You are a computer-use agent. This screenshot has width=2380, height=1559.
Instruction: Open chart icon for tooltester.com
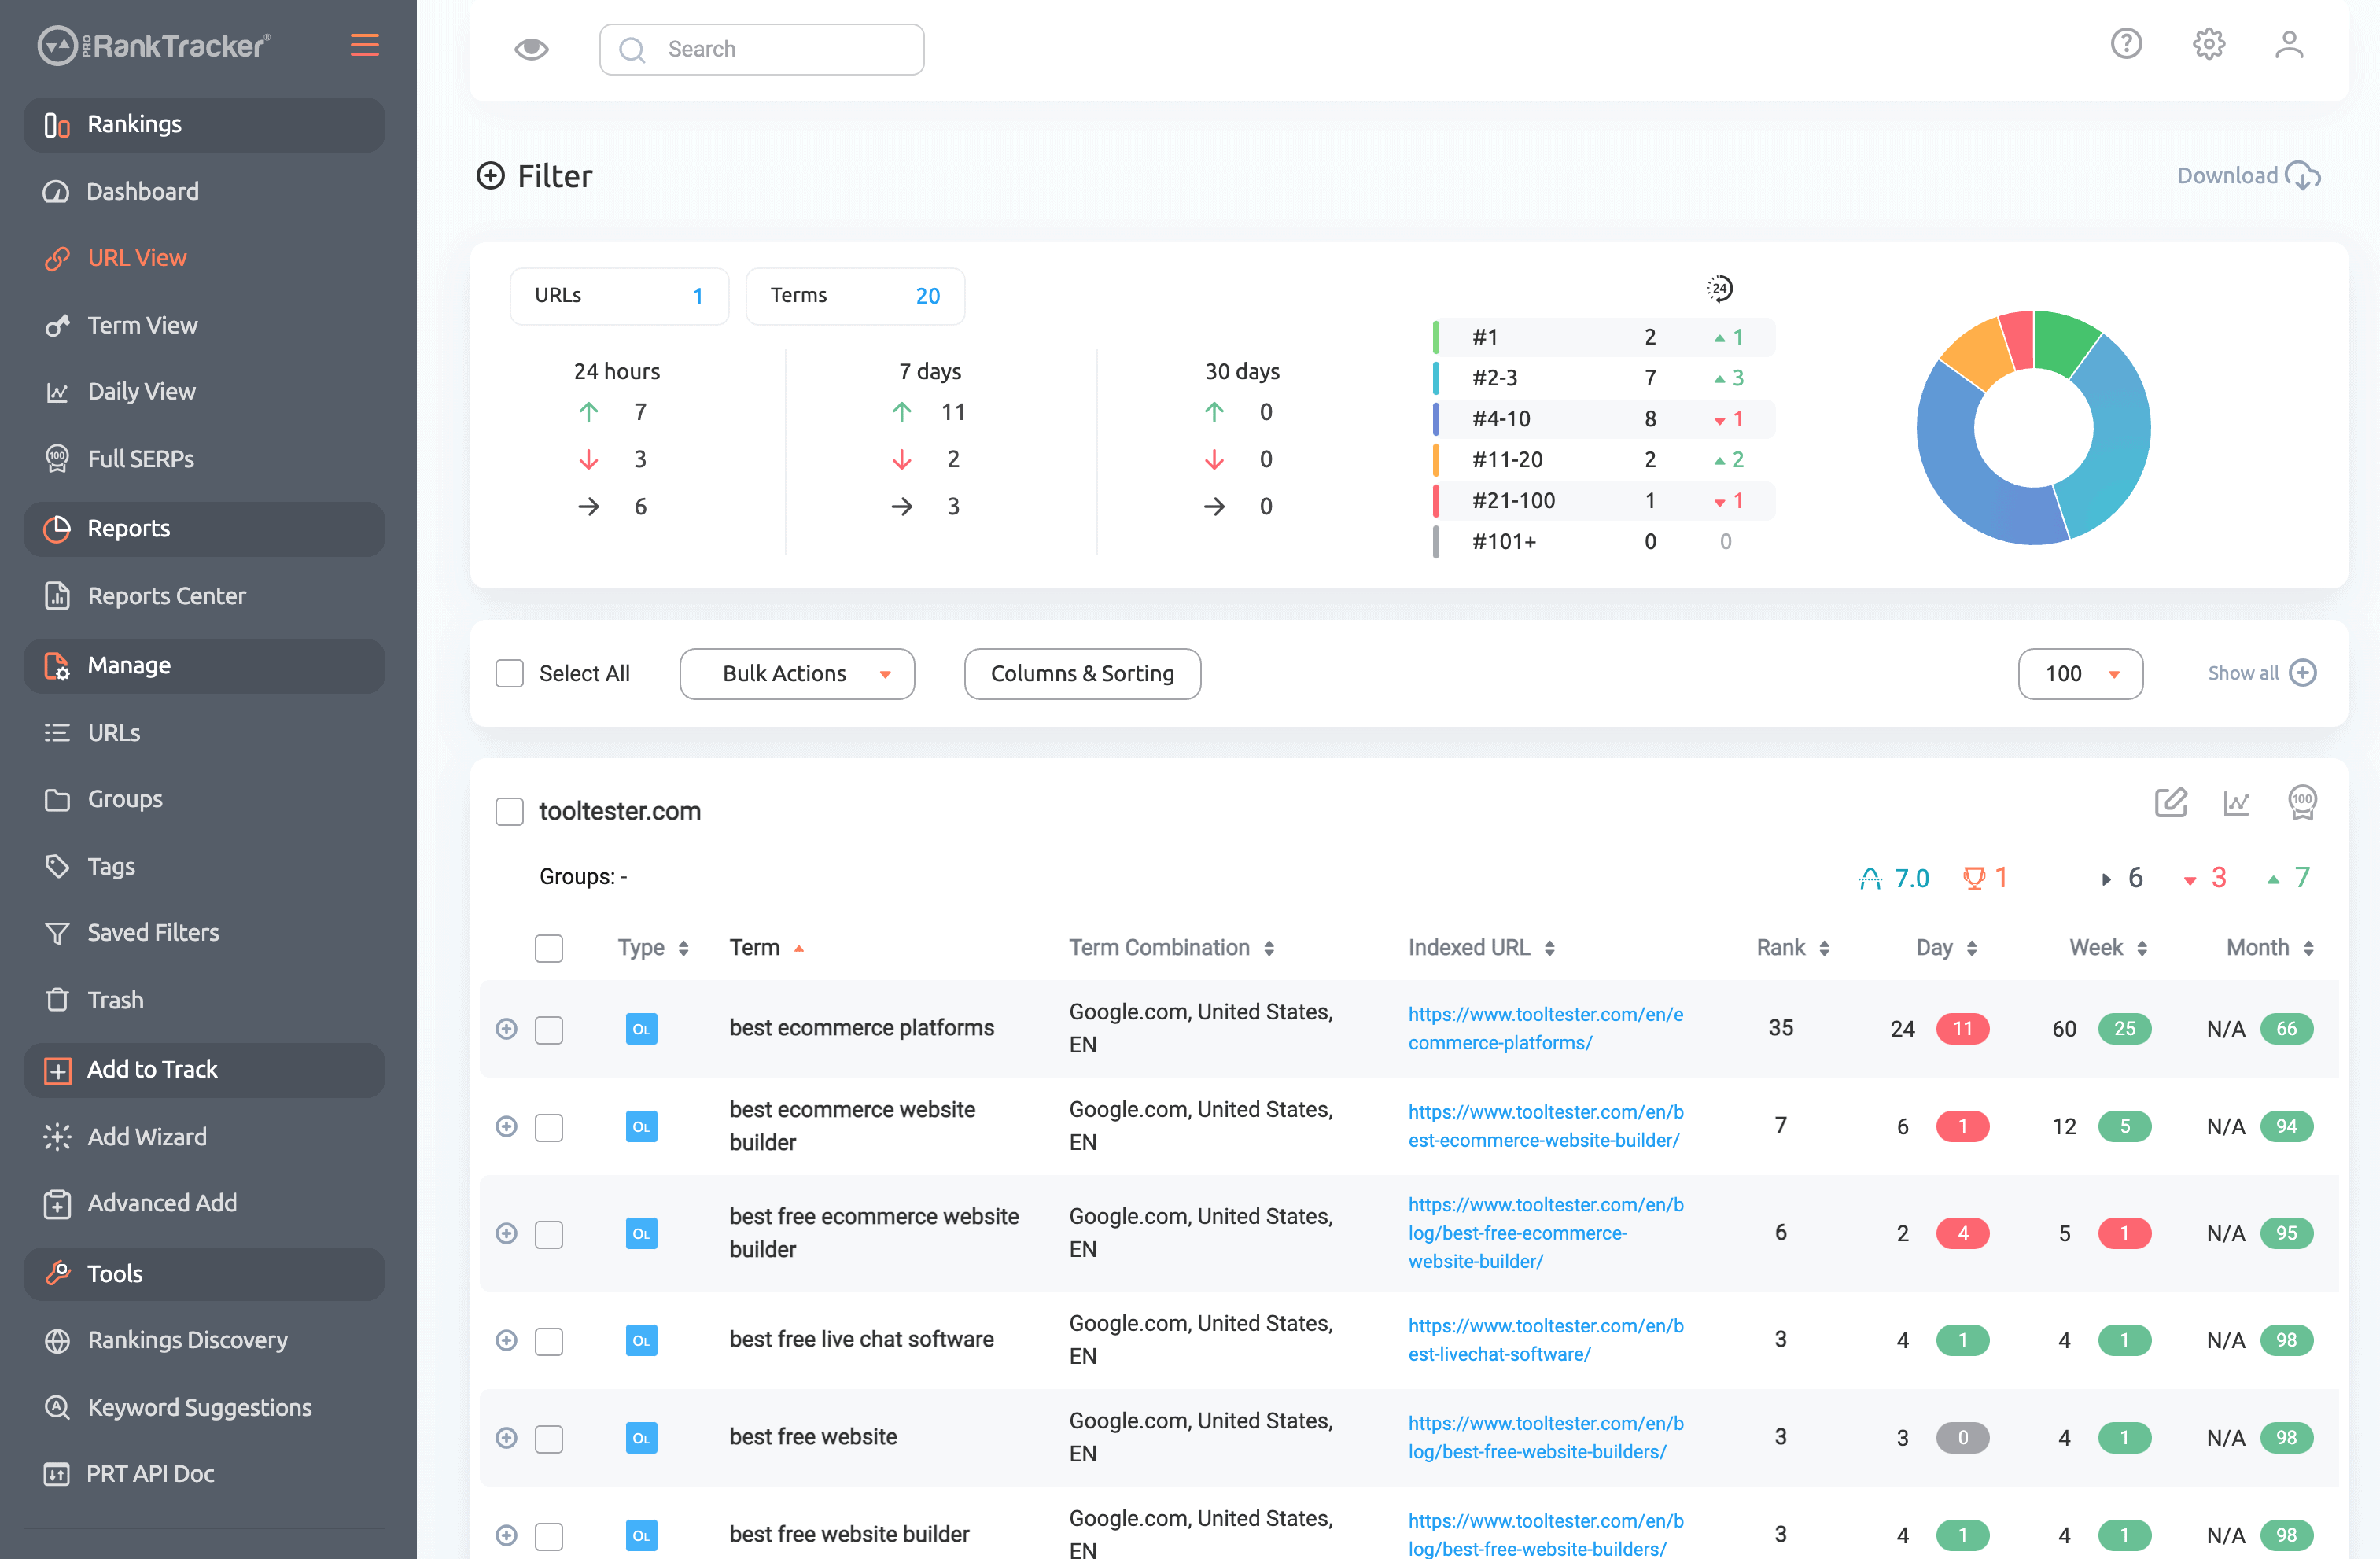click(x=2236, y=802)
